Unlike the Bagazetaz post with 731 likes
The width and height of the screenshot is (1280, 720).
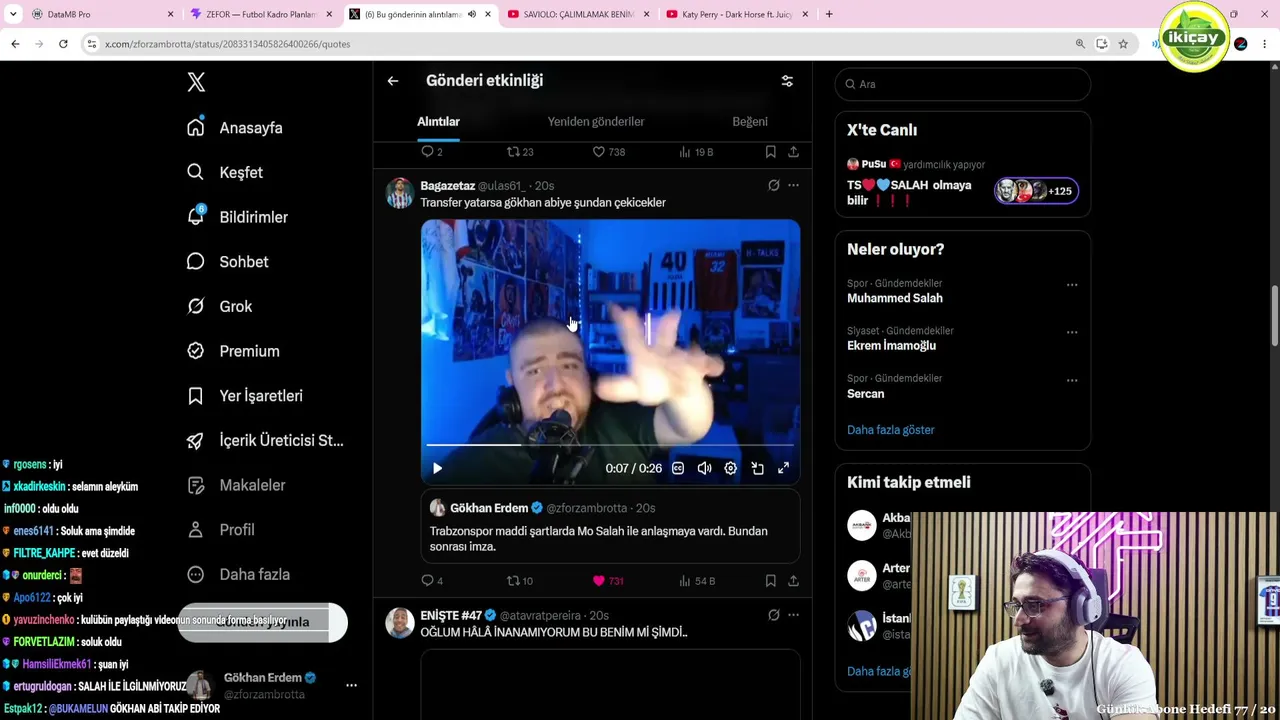coord(608,581)
